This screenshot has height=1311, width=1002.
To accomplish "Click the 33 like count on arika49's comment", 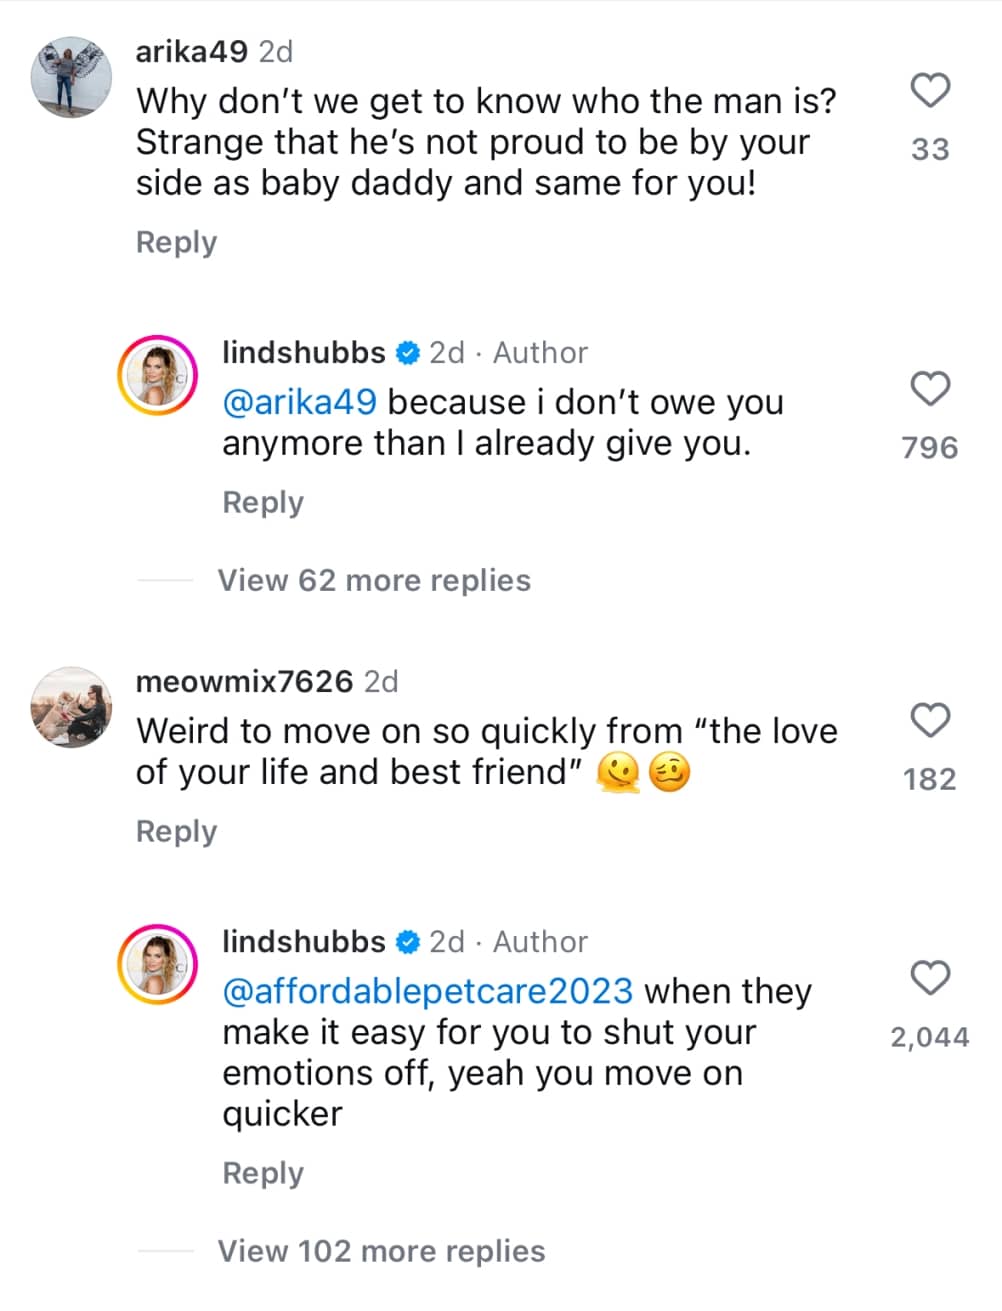I will click(x=929, y=148).
